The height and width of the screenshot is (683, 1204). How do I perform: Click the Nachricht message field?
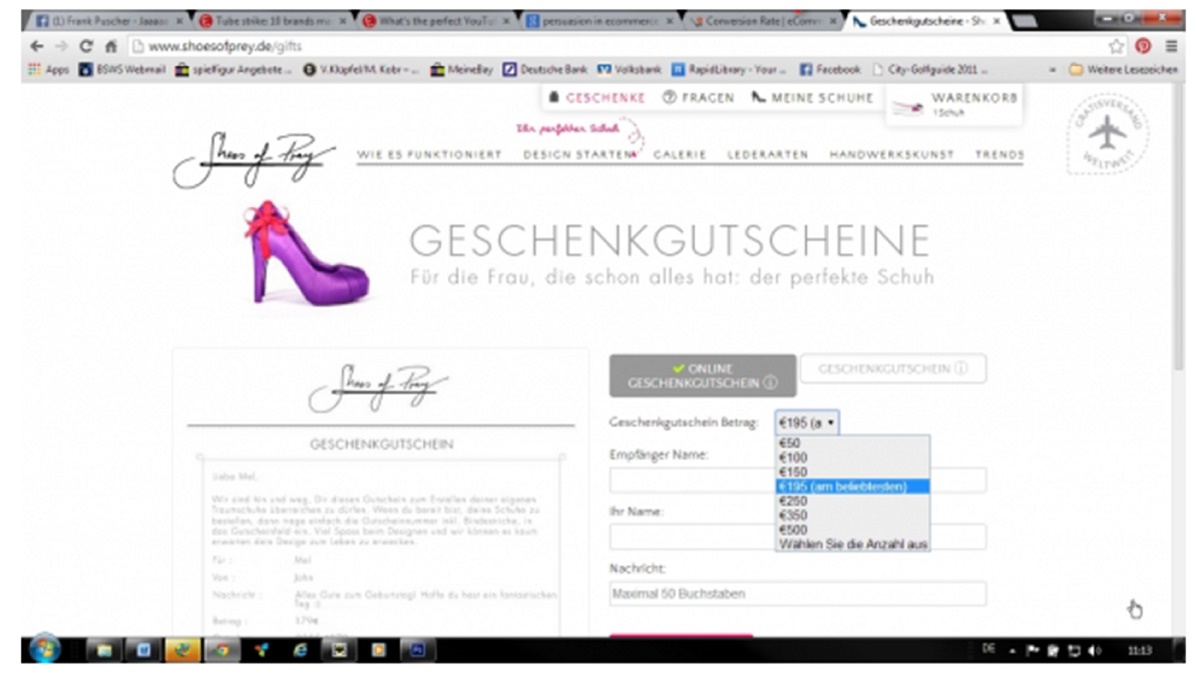coord(798,594)
